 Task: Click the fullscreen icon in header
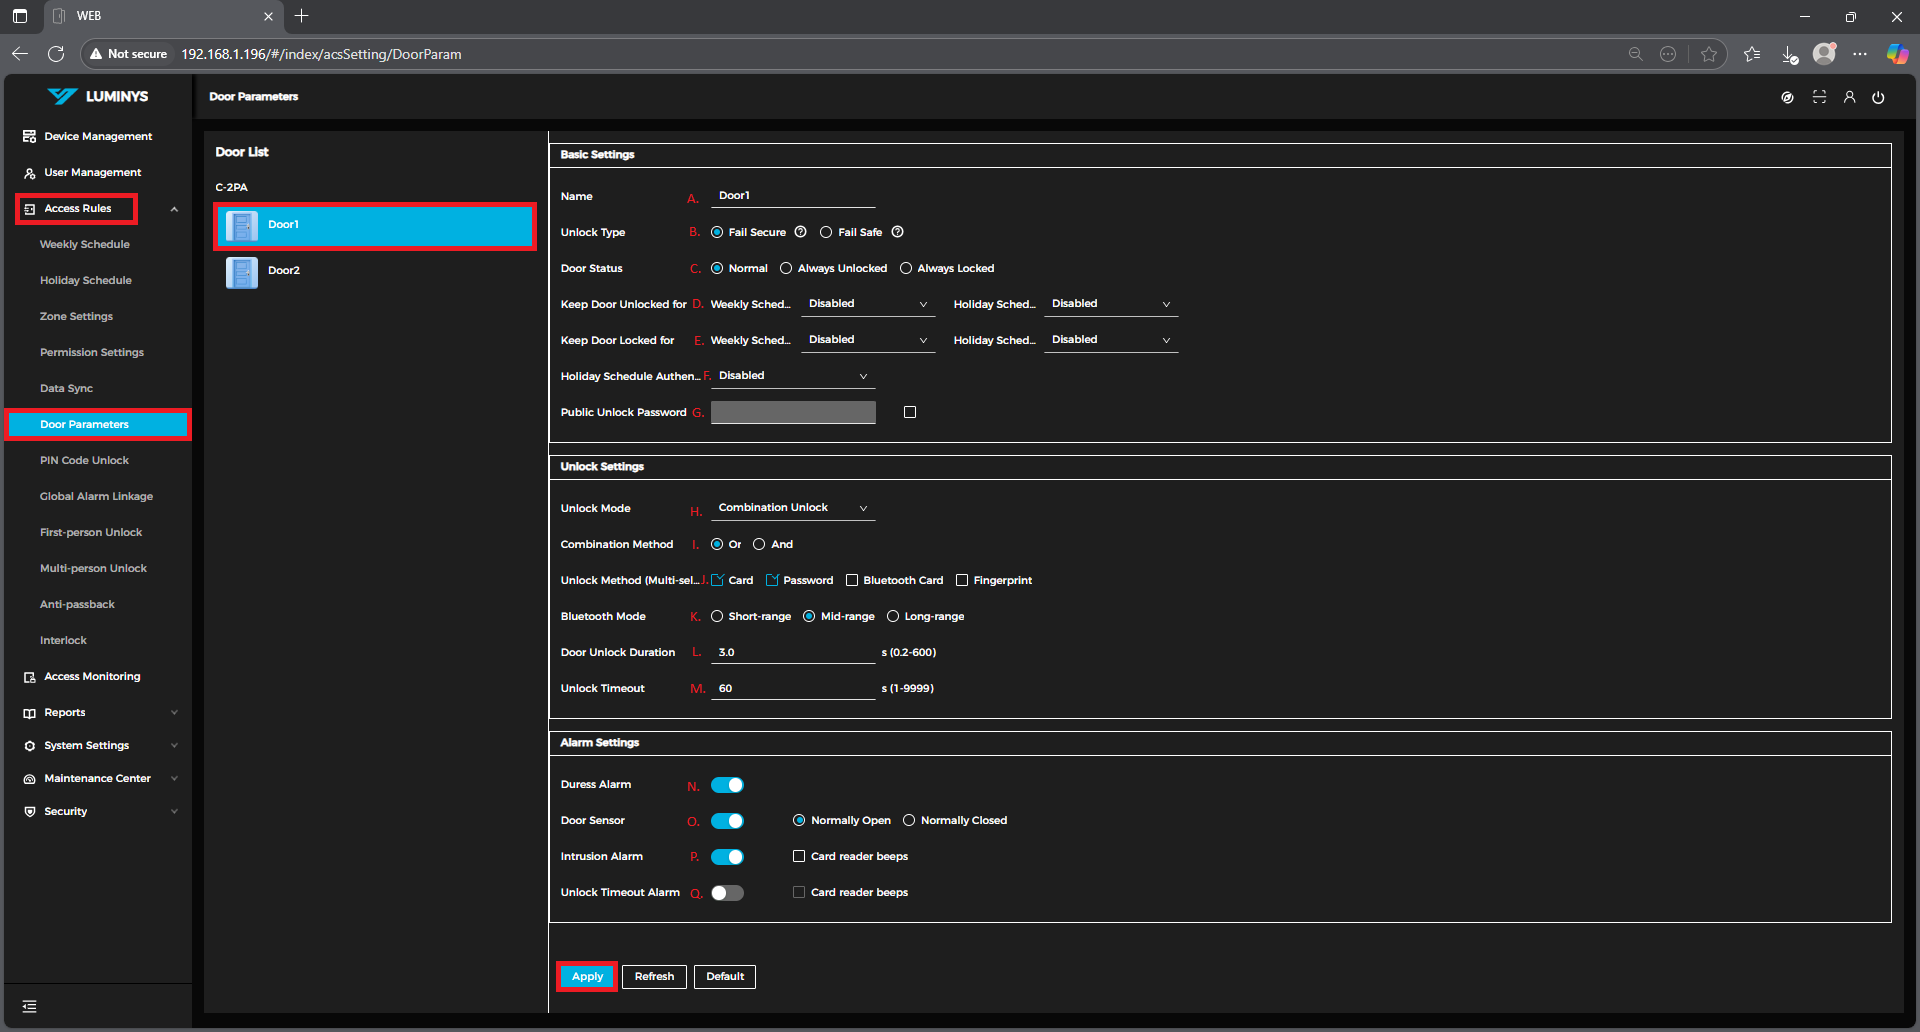click(1819, 97)
